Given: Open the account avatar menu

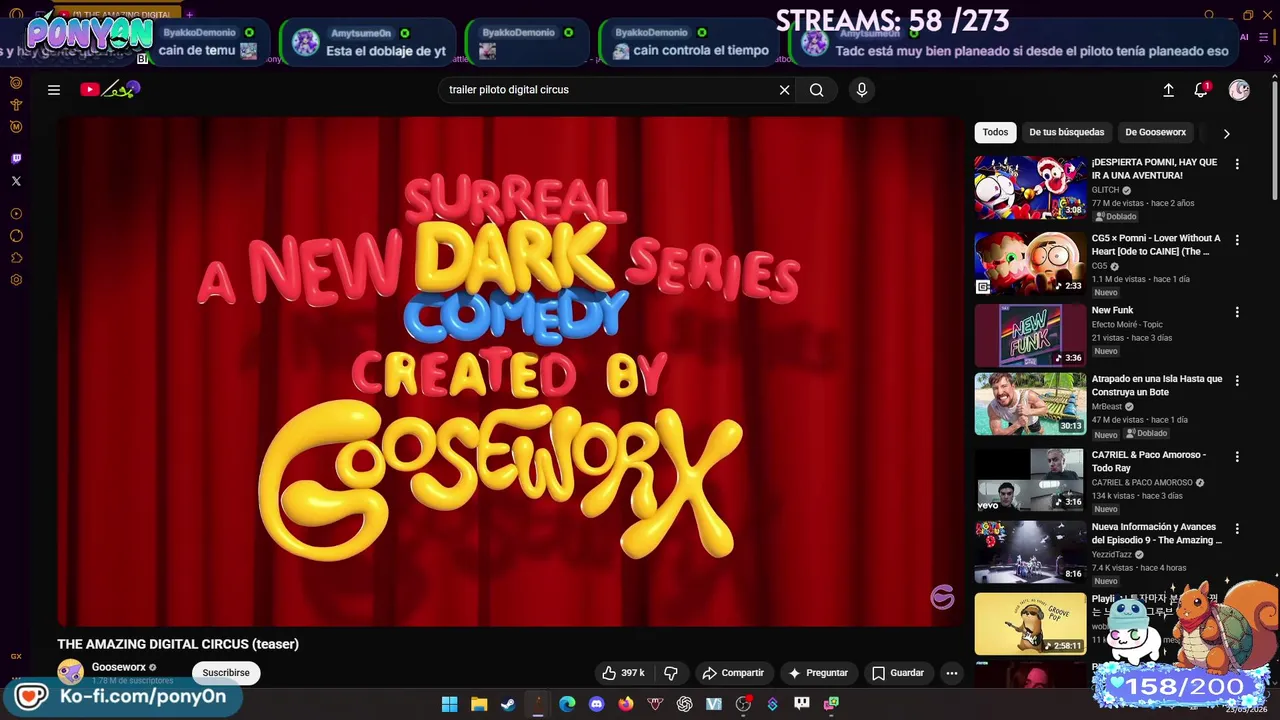Looking at the screenshot, I should (1239, 90).
